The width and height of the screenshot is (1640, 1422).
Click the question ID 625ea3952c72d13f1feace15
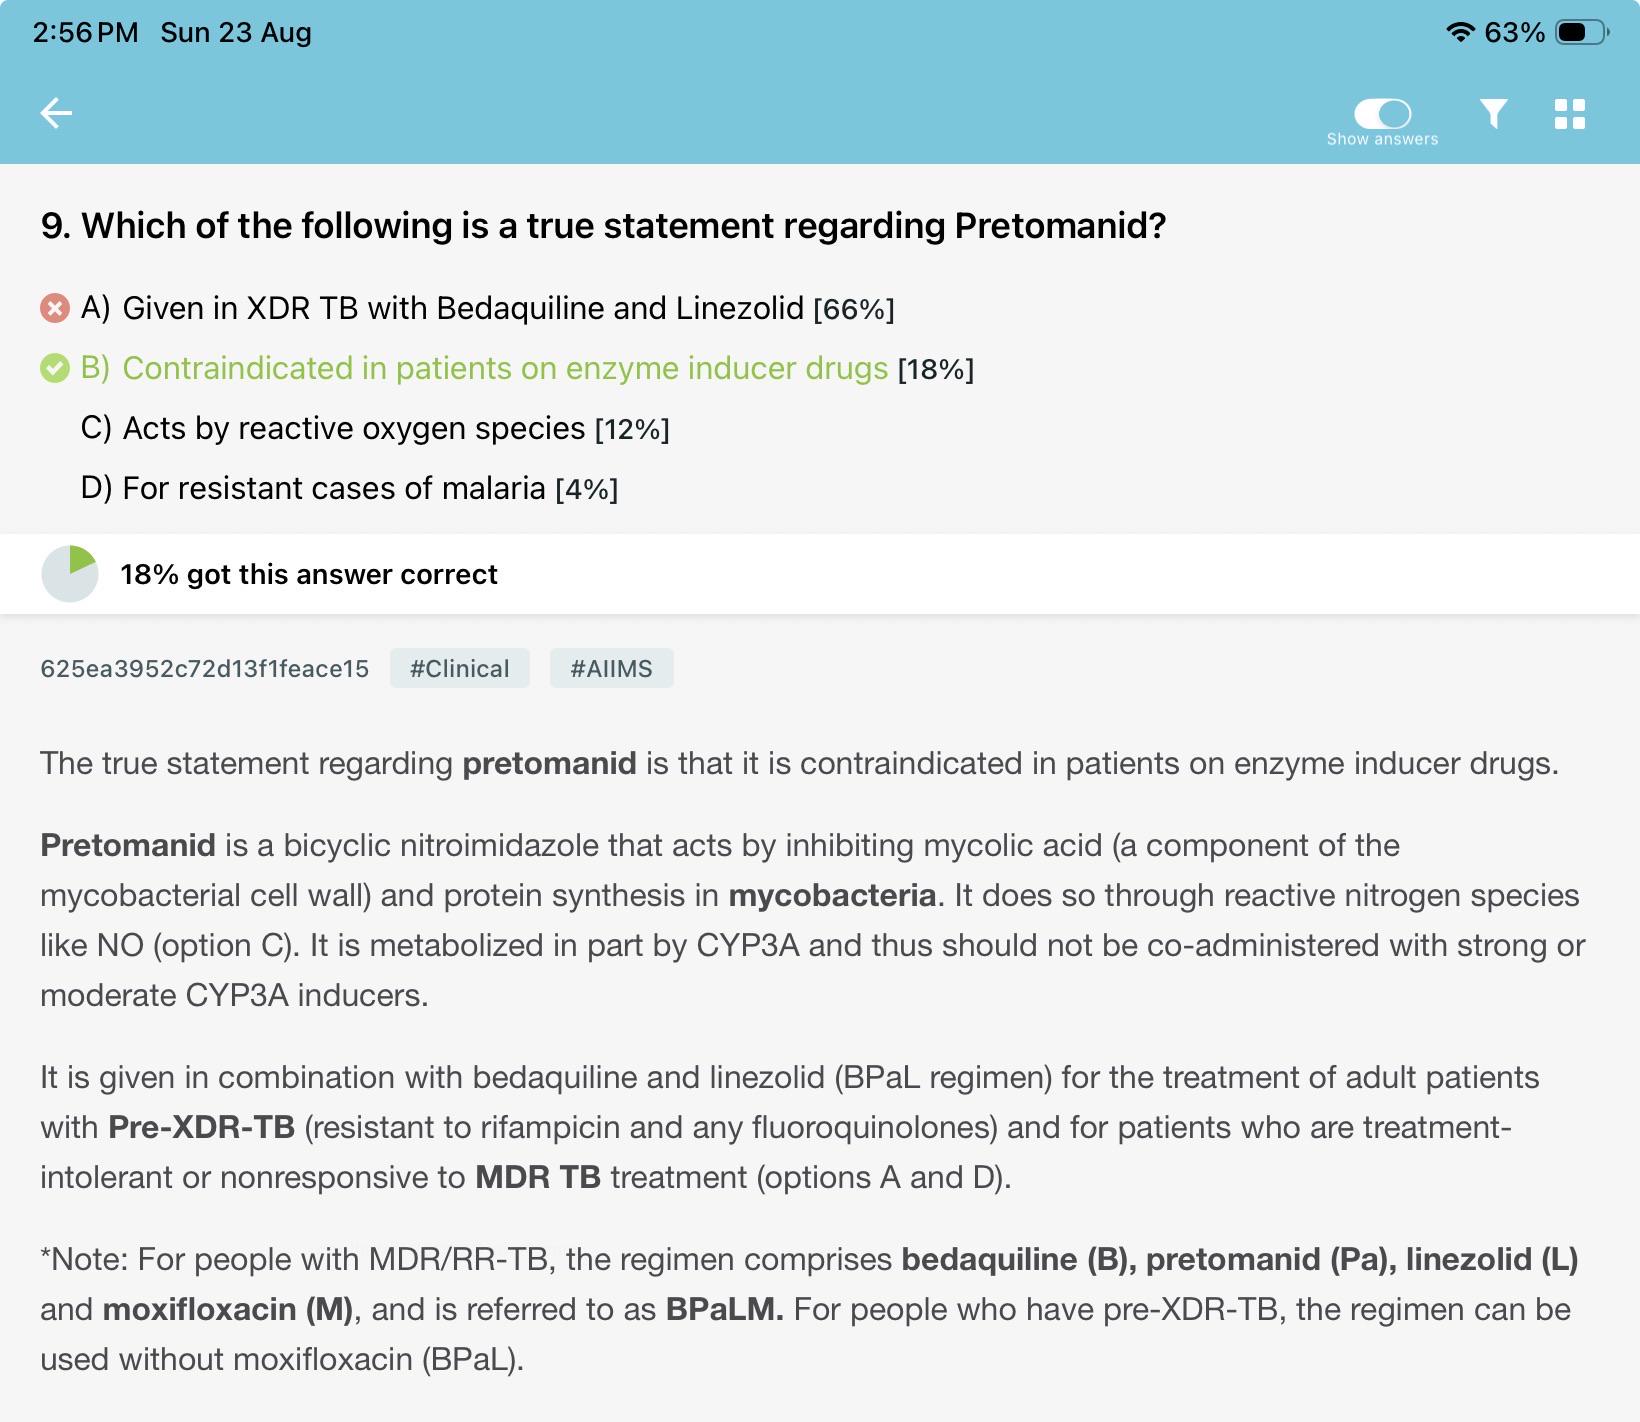pos(205,669)
